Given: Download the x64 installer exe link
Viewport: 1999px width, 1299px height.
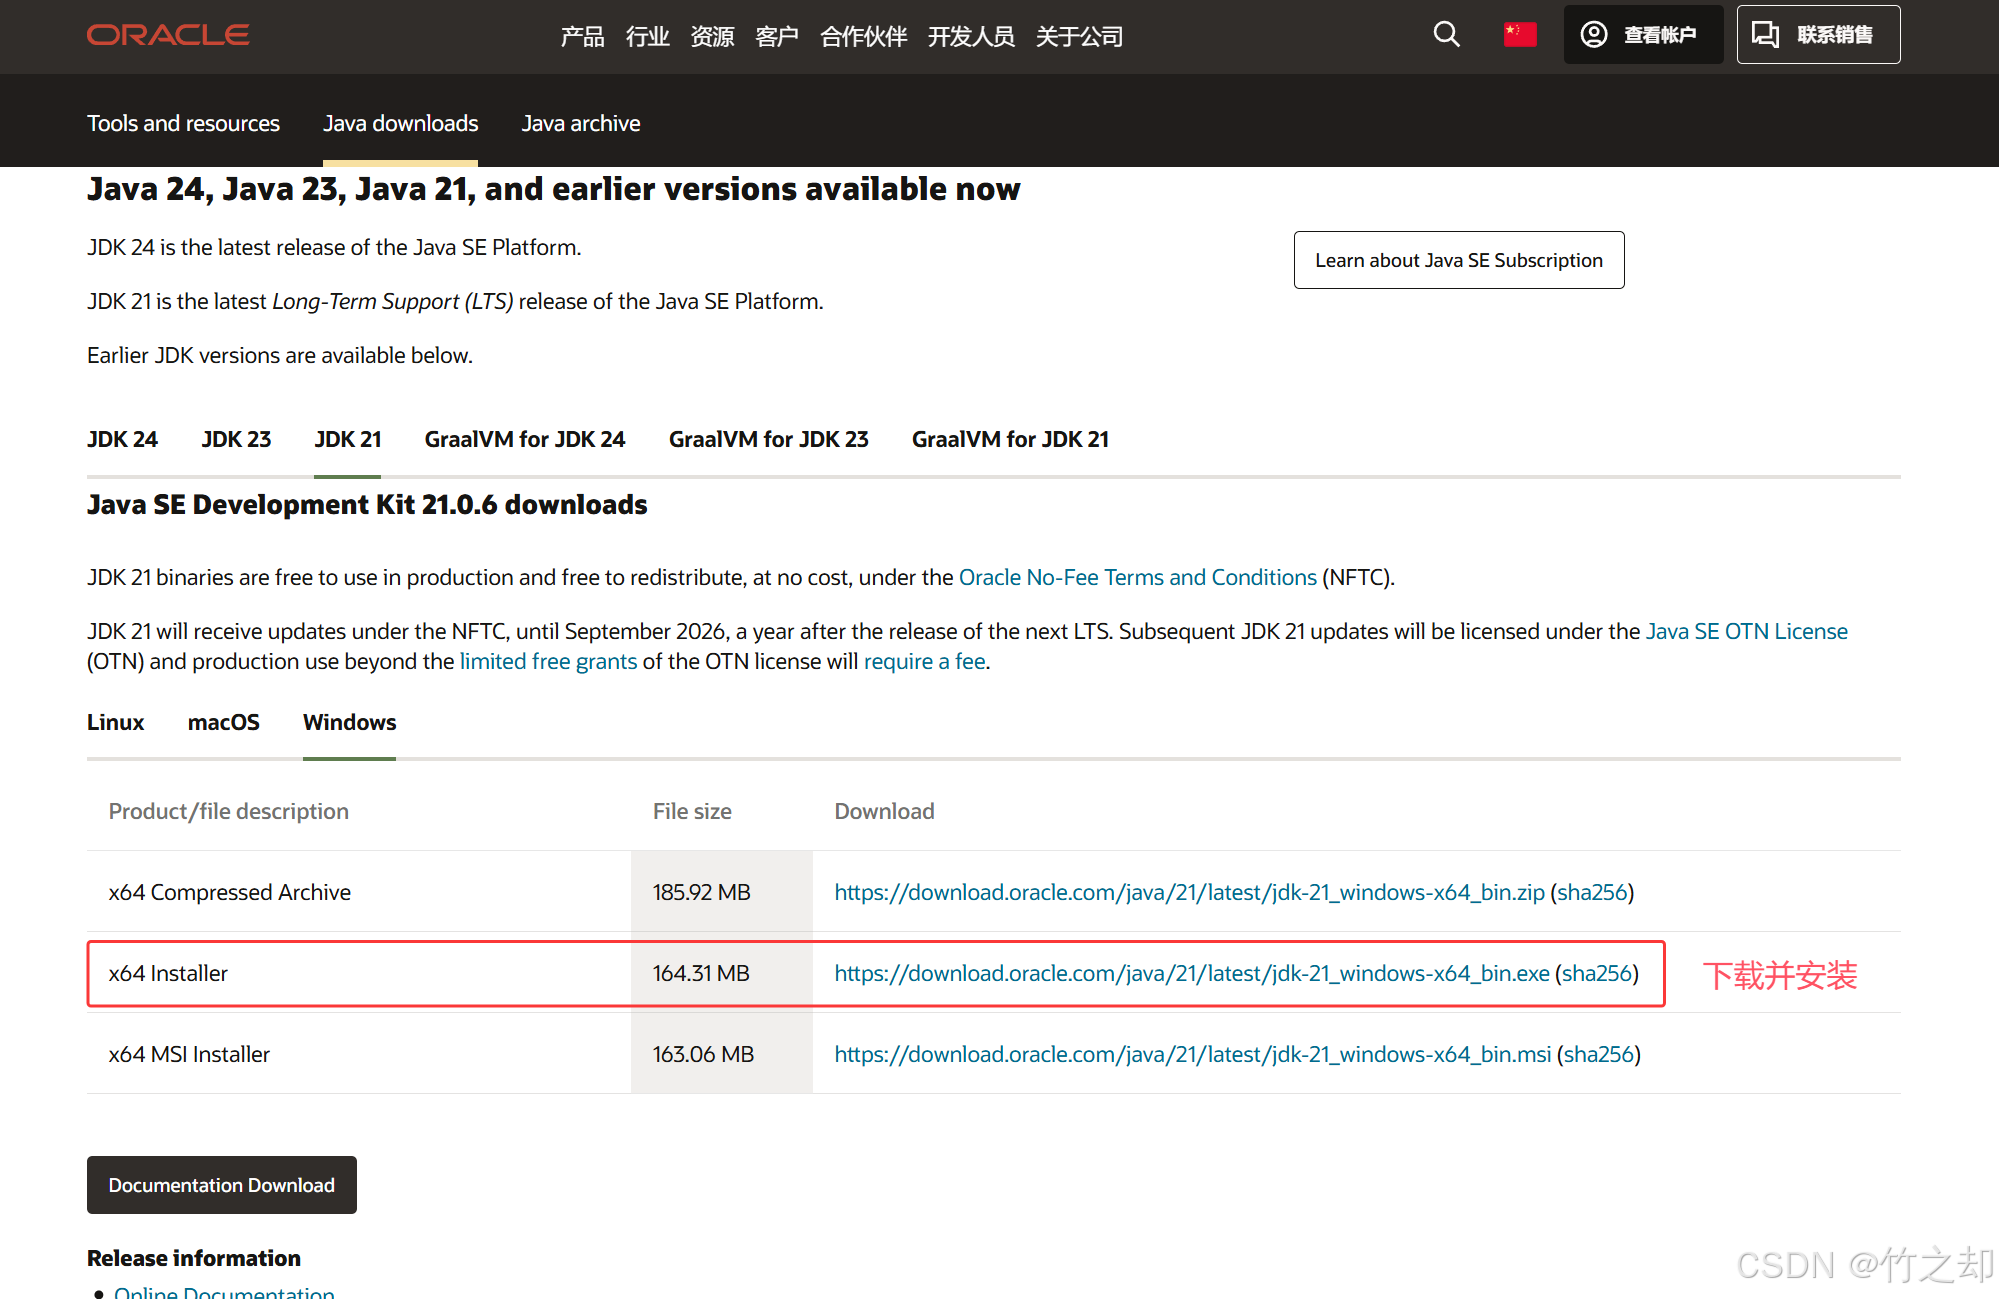Looking at the screenshot, I should pos(1191,973).
